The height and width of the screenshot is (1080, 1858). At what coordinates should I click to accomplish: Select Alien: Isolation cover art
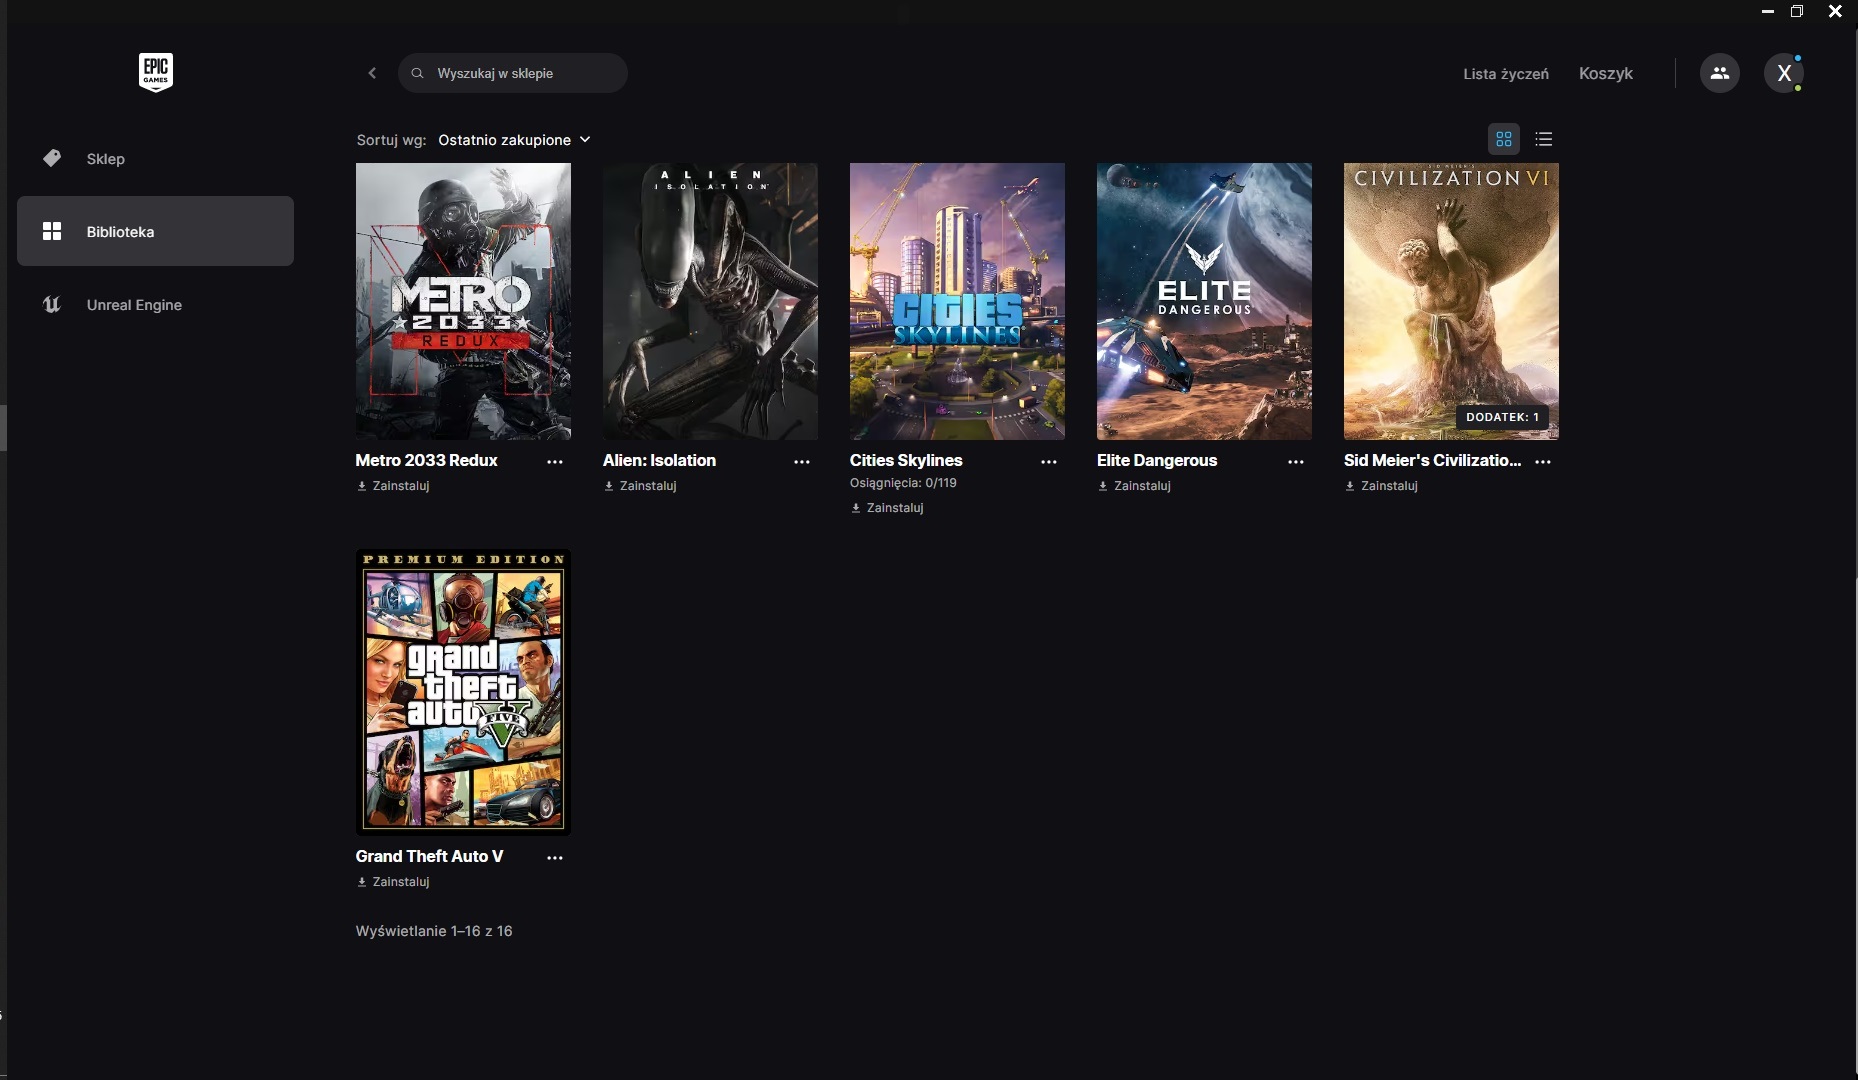710,301
